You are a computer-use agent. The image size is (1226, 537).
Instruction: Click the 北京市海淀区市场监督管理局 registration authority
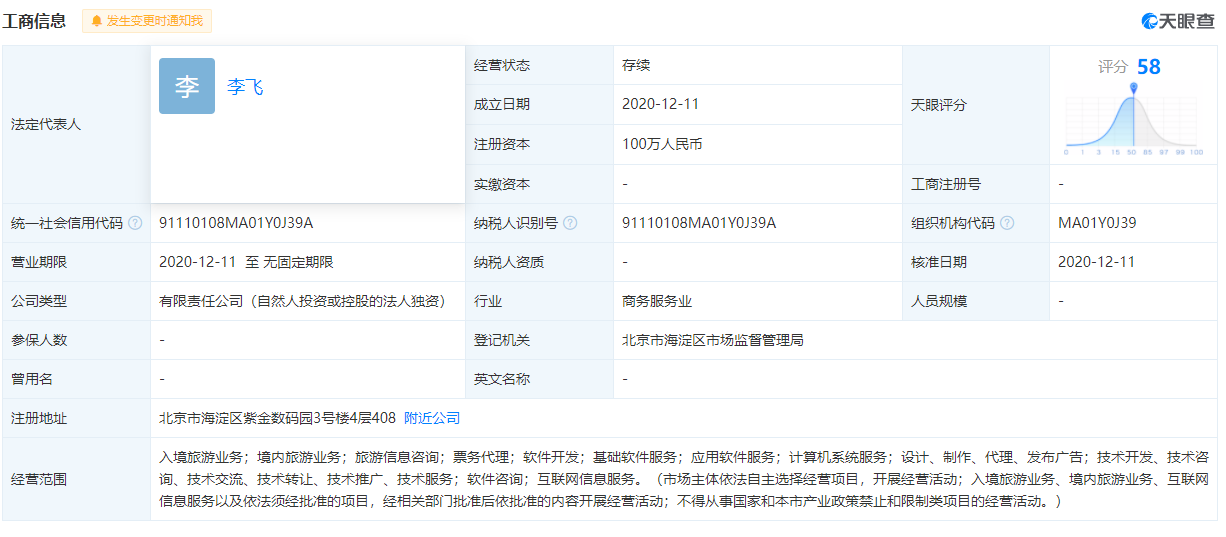(x=712, y=340)
